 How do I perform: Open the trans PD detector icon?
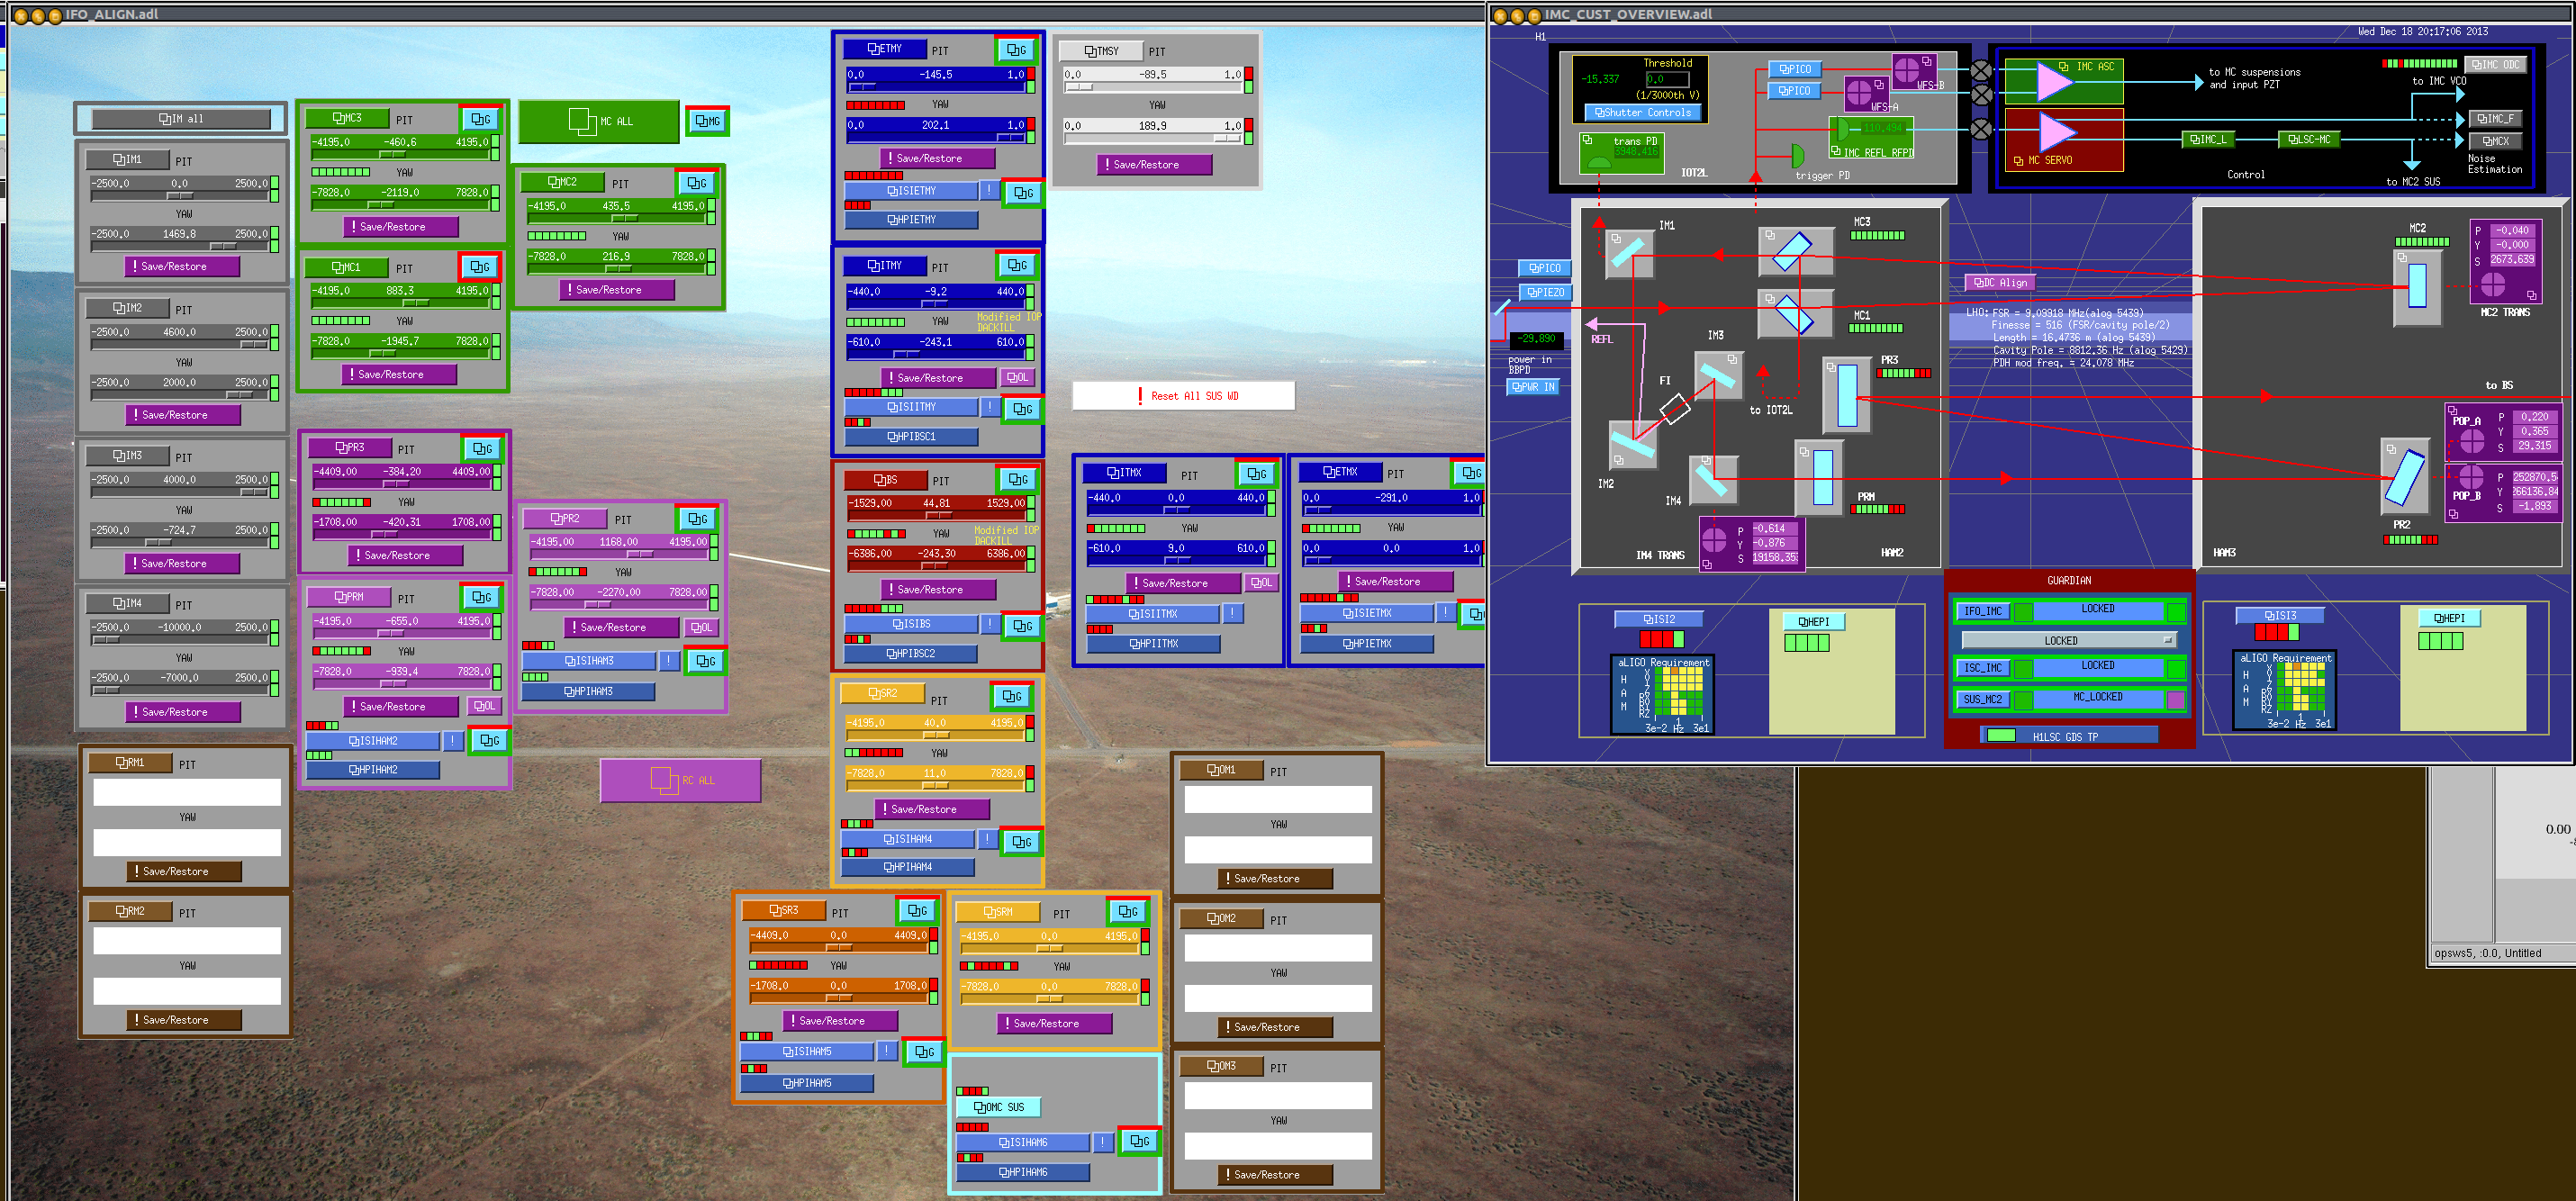[x=1599, y=160]
